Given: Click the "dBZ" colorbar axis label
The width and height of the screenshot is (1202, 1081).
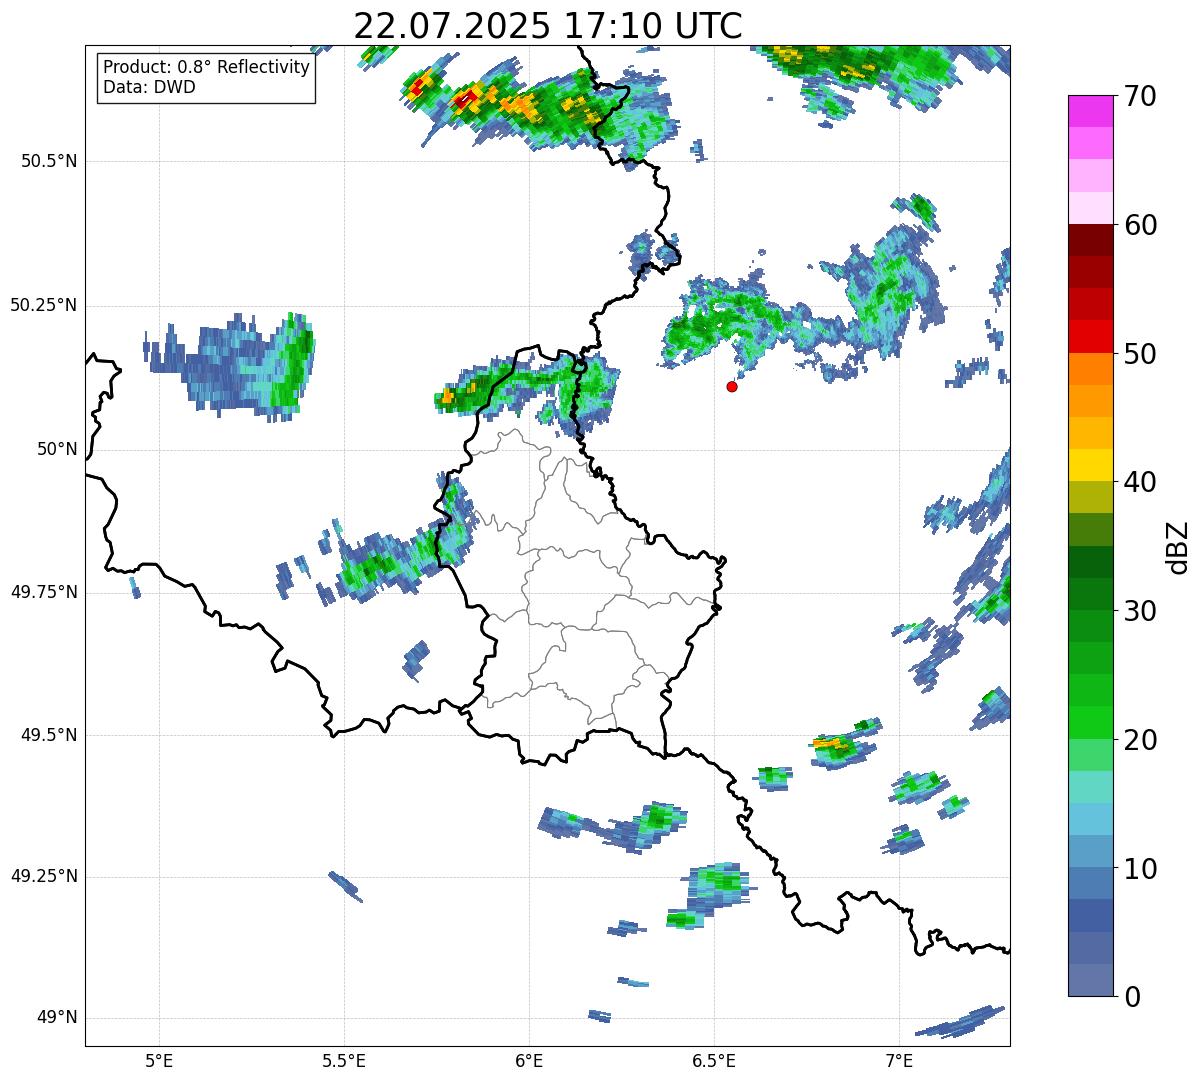Looking at the screenshot, I should [1178, 547].
